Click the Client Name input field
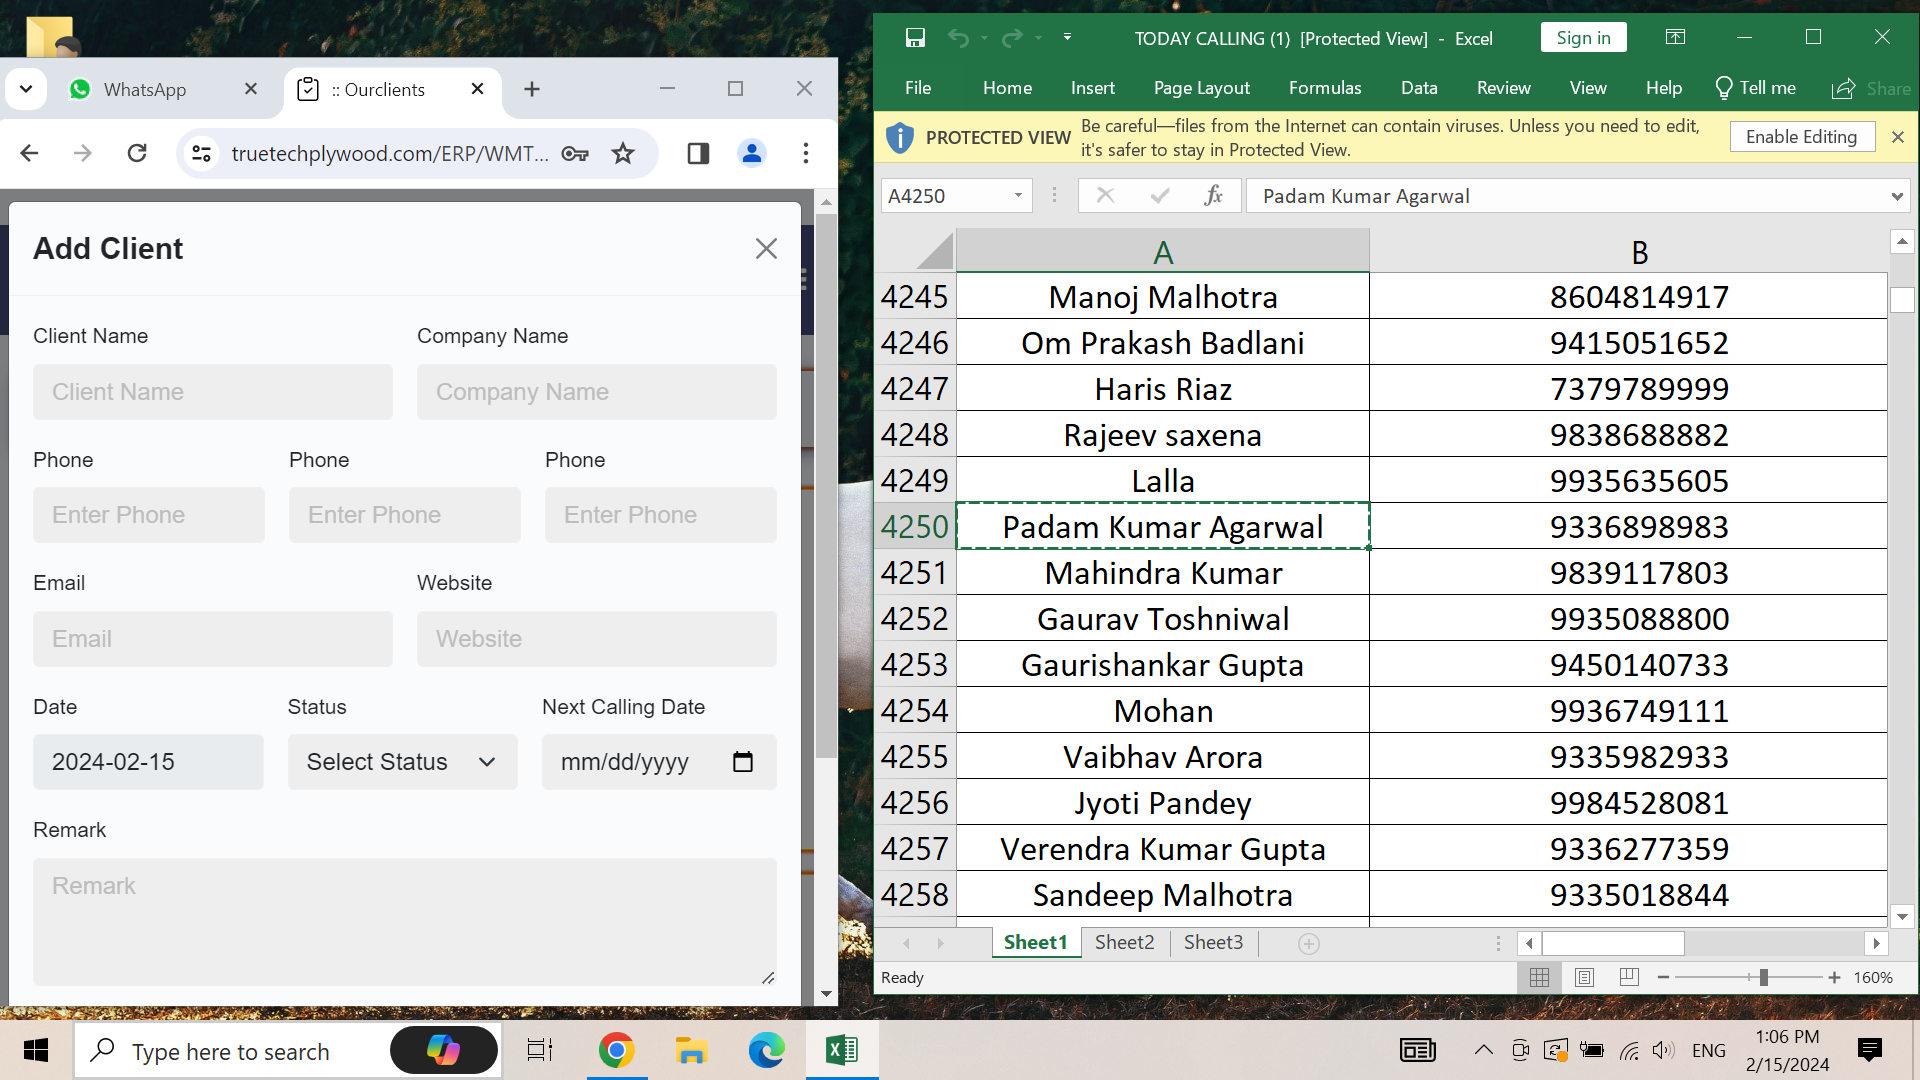1920x1080 pixels. coord(212,392)
